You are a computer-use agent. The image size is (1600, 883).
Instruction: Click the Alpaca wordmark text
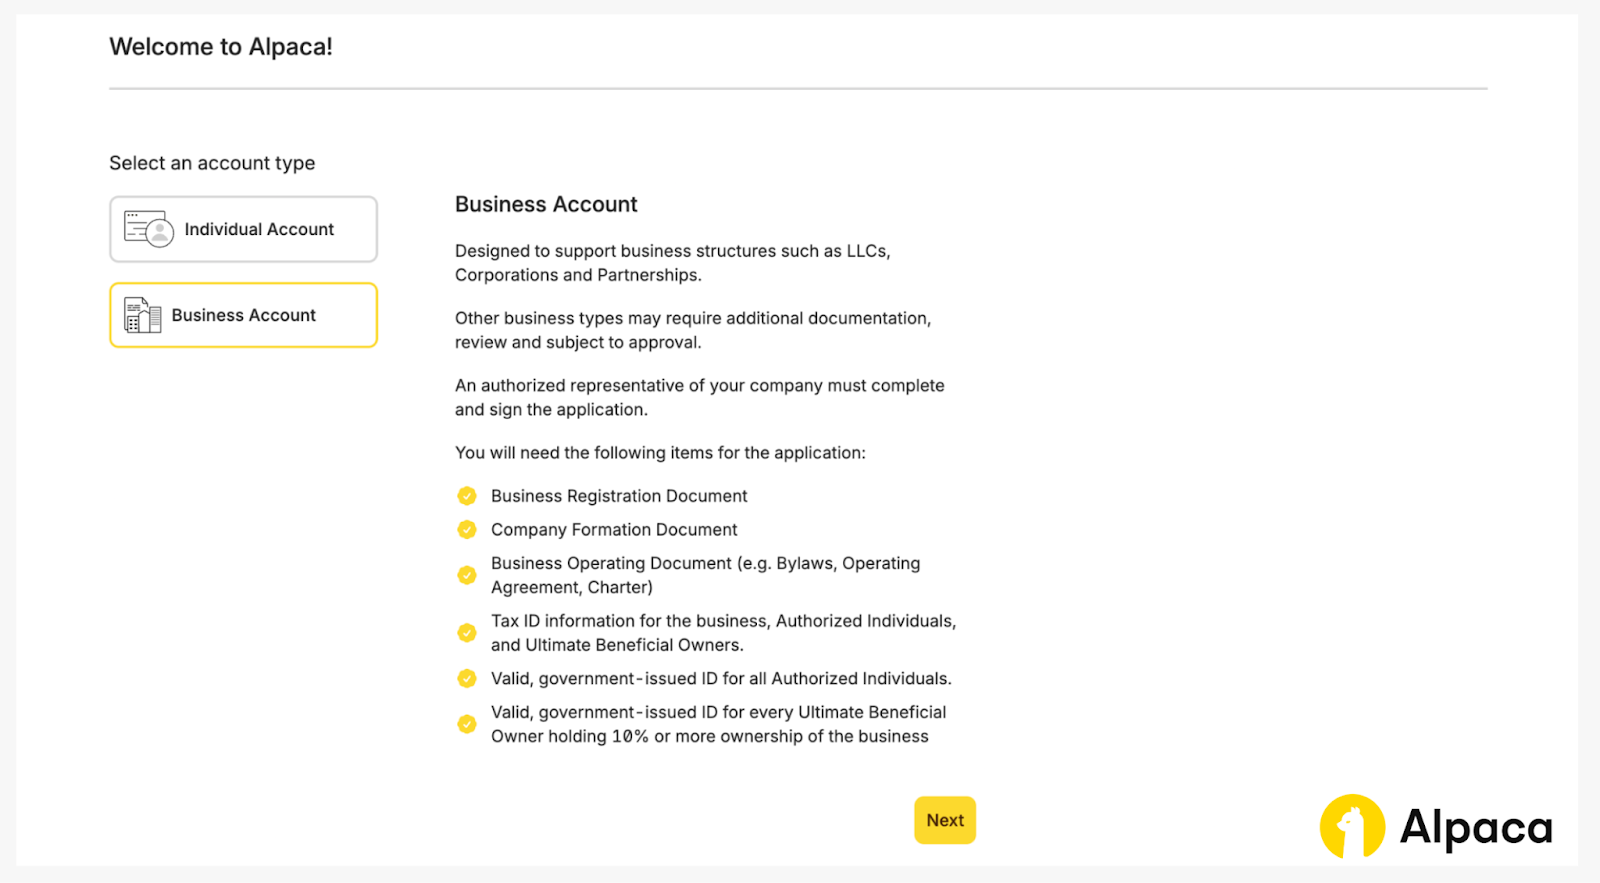pos(1475,828)
